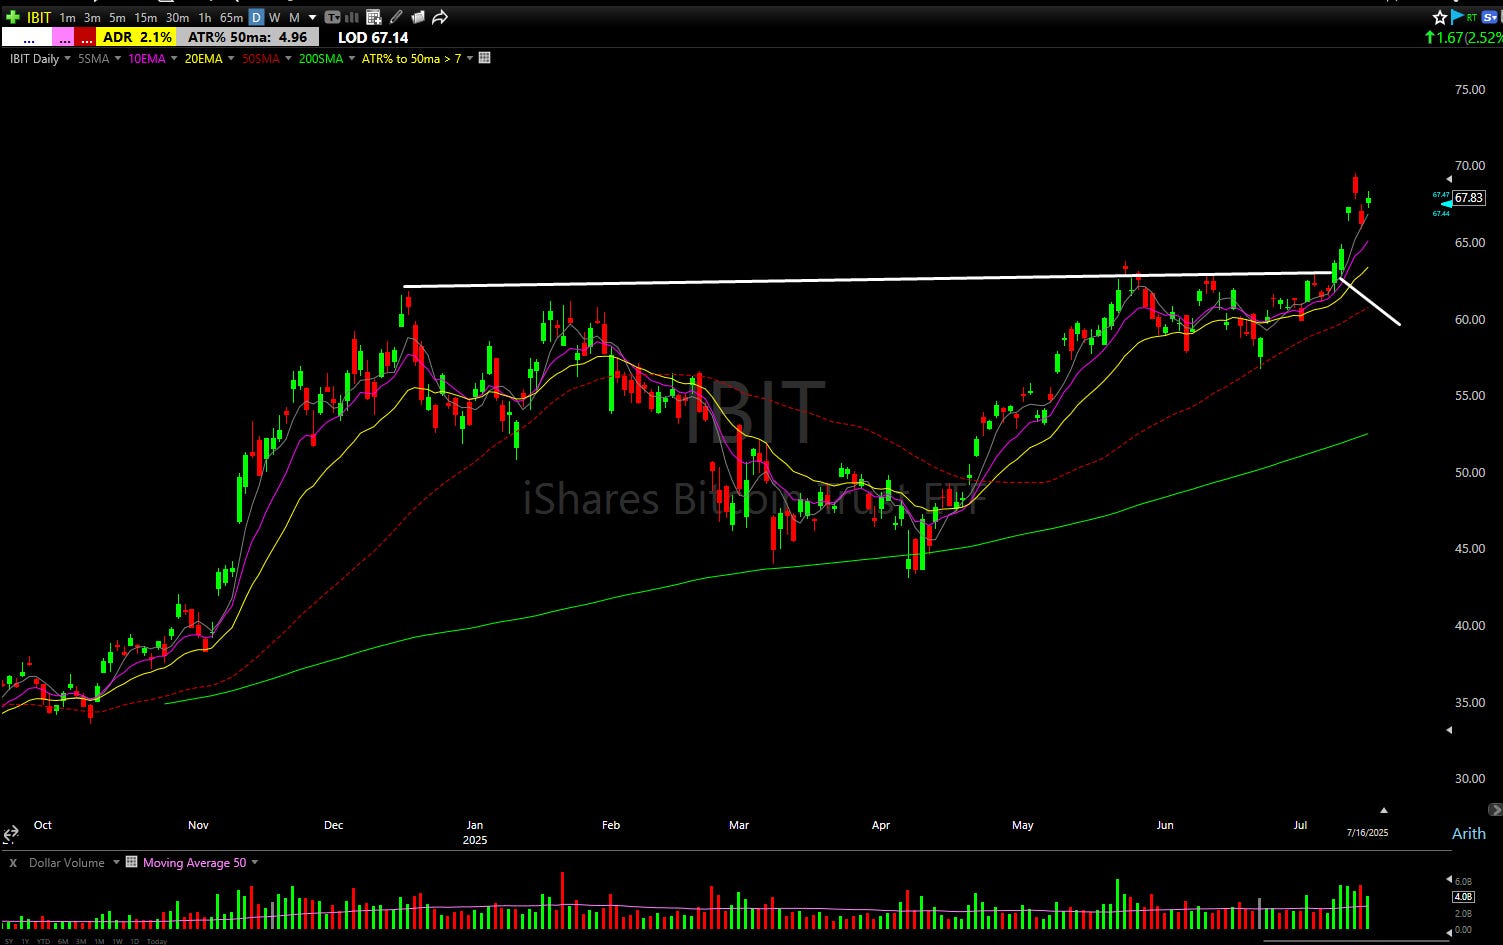Select the Today range shortcut

pos(157,941)
